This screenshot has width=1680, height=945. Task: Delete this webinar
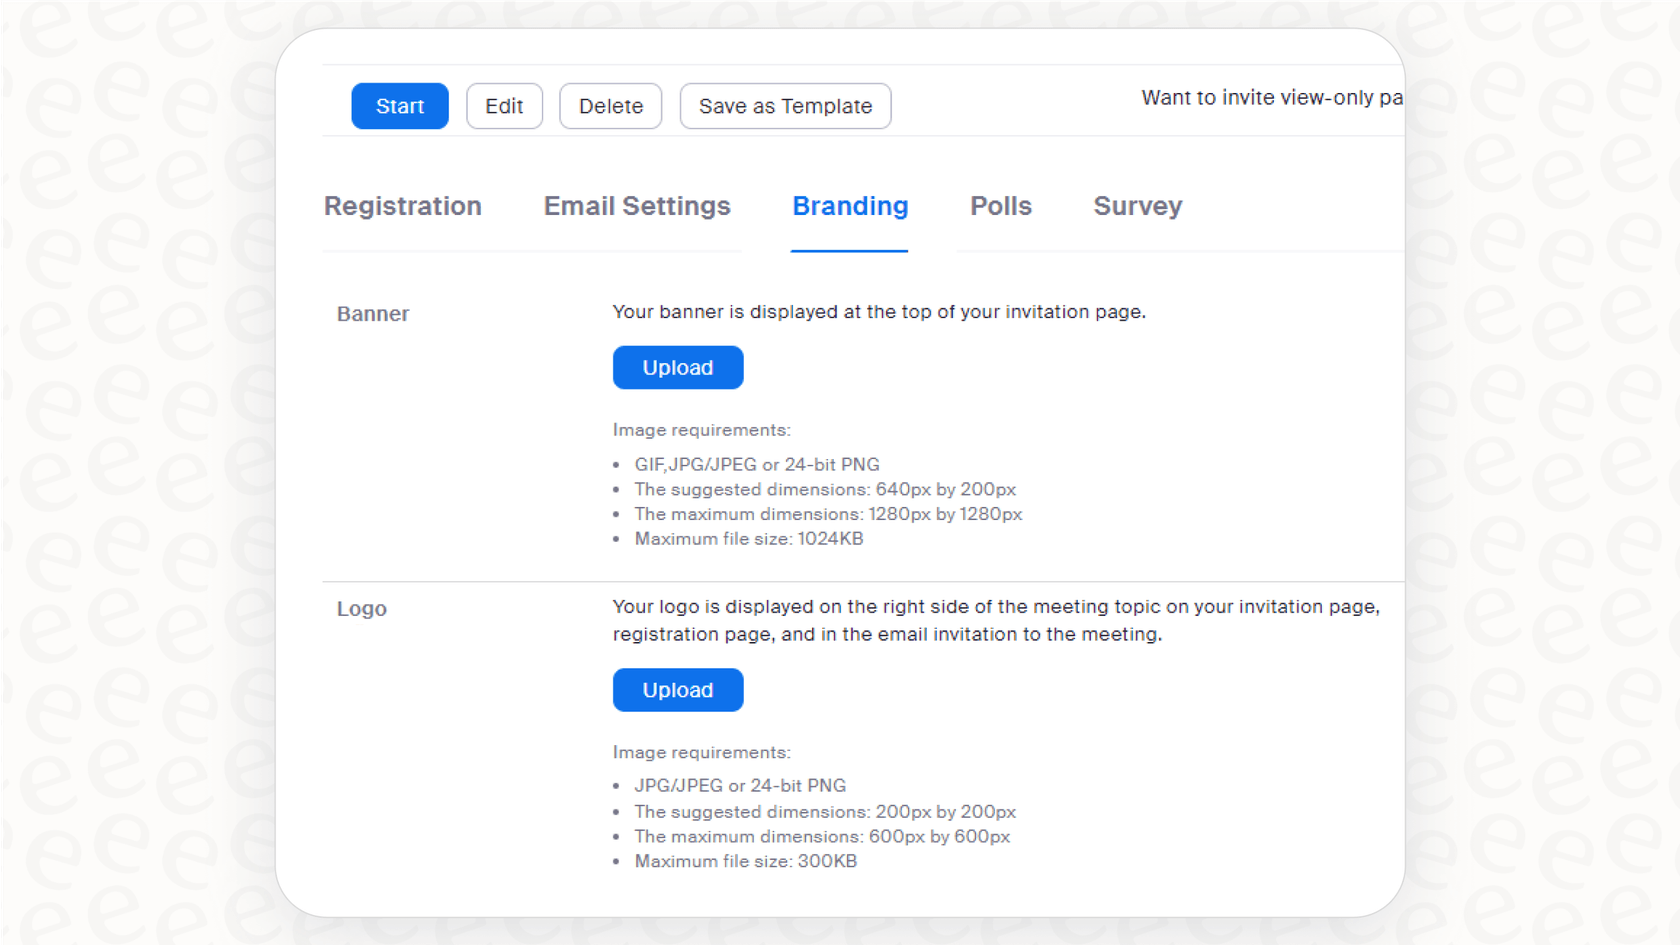coord(610,106)
